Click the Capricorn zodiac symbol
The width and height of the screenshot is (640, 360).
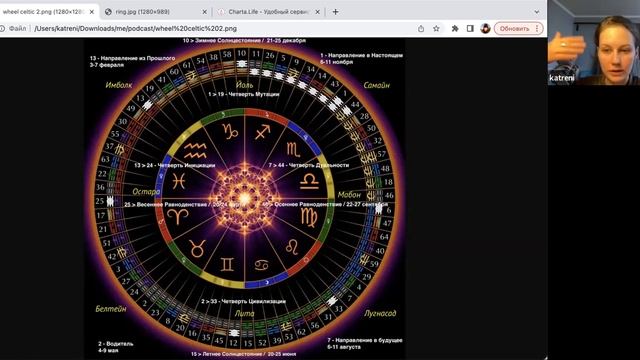pyautogui.click(x=230, y=131)
